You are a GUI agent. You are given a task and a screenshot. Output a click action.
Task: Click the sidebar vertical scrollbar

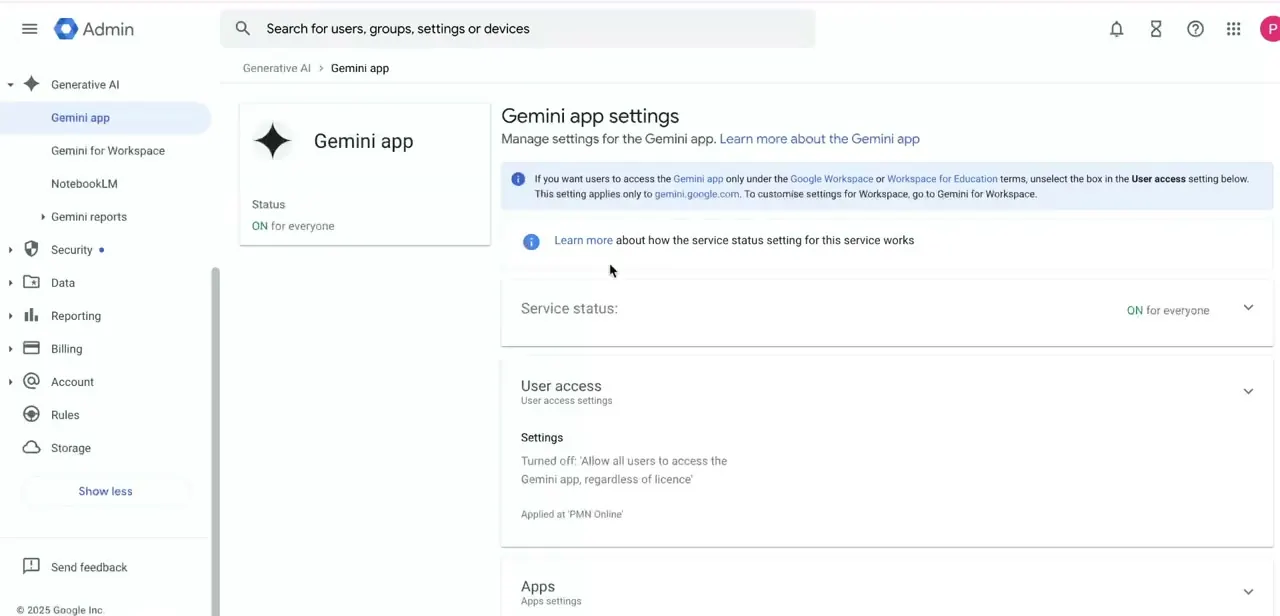214,440
